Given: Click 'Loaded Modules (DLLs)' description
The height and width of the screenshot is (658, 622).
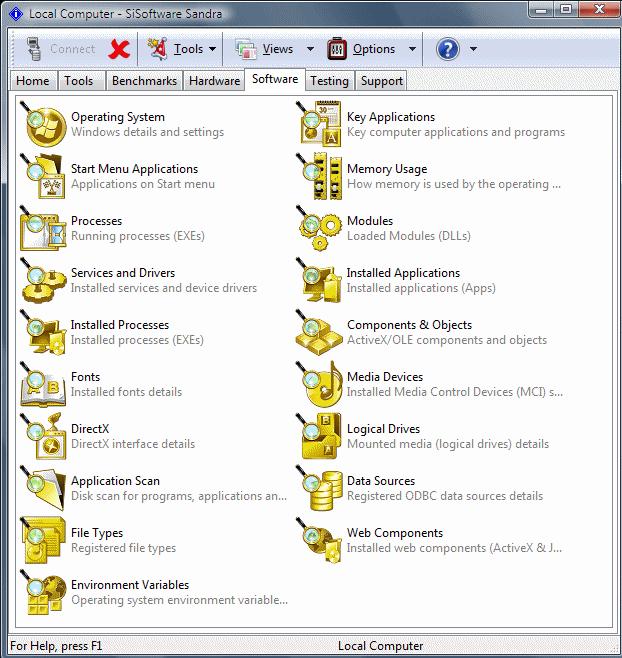Looking at the screenshot, I should click(x=409, y=236).
